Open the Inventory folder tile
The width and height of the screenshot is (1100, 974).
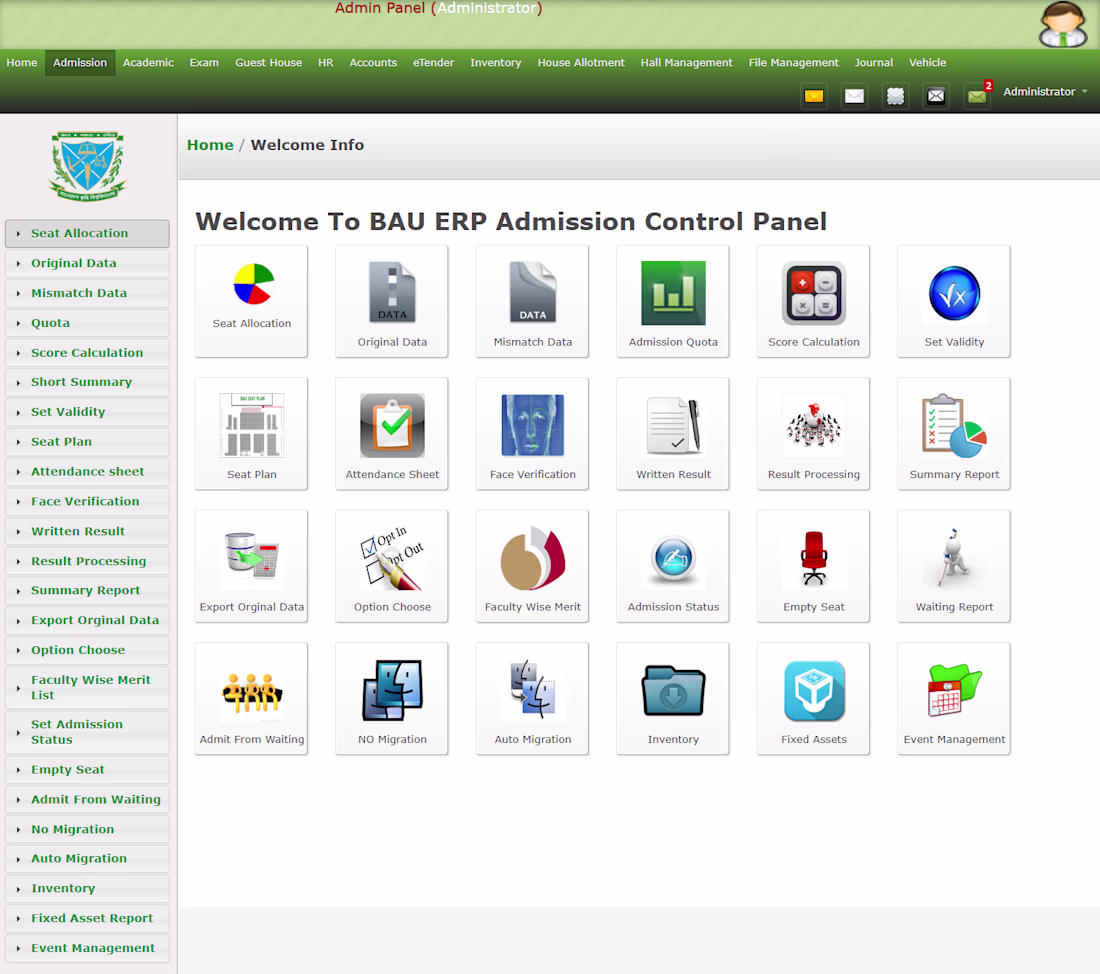[673, 699]
